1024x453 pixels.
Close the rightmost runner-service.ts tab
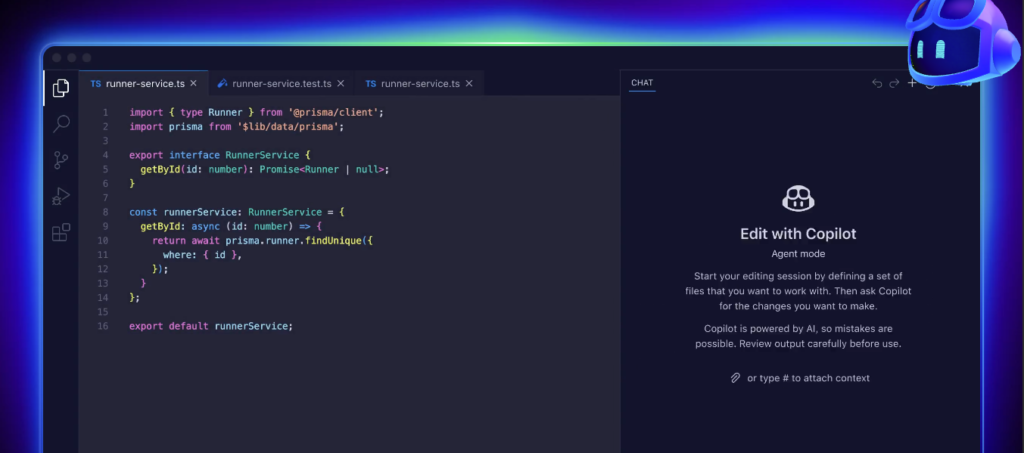(x=469, y=84)
